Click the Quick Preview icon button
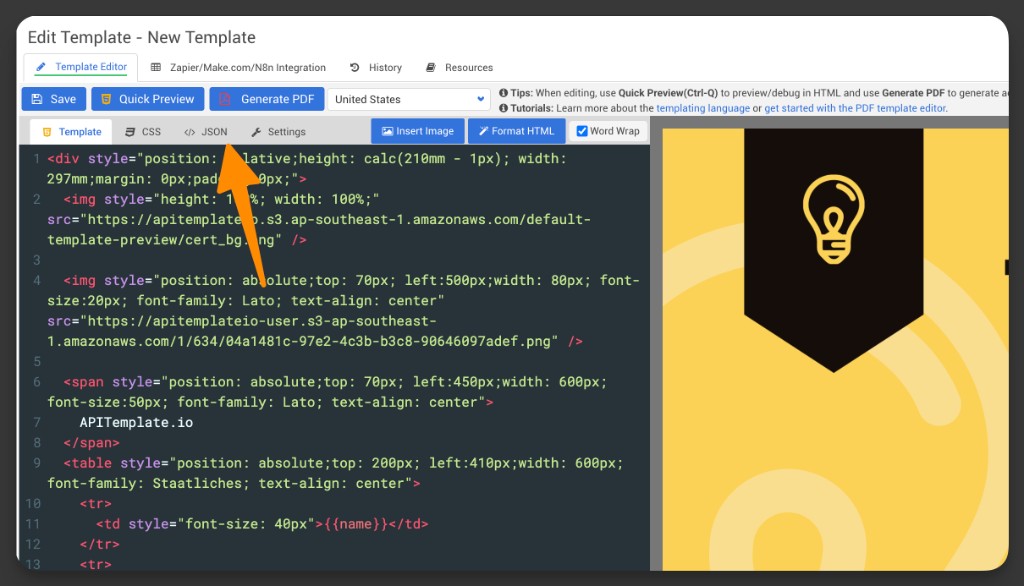Screen dimensions: 1024x586 [x=107, y=99]
